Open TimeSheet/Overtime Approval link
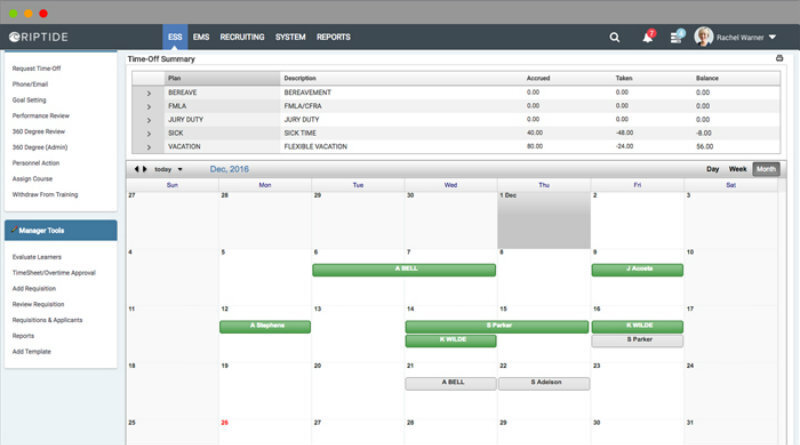This screenshot has height=445, width=800. coord(53,272)
